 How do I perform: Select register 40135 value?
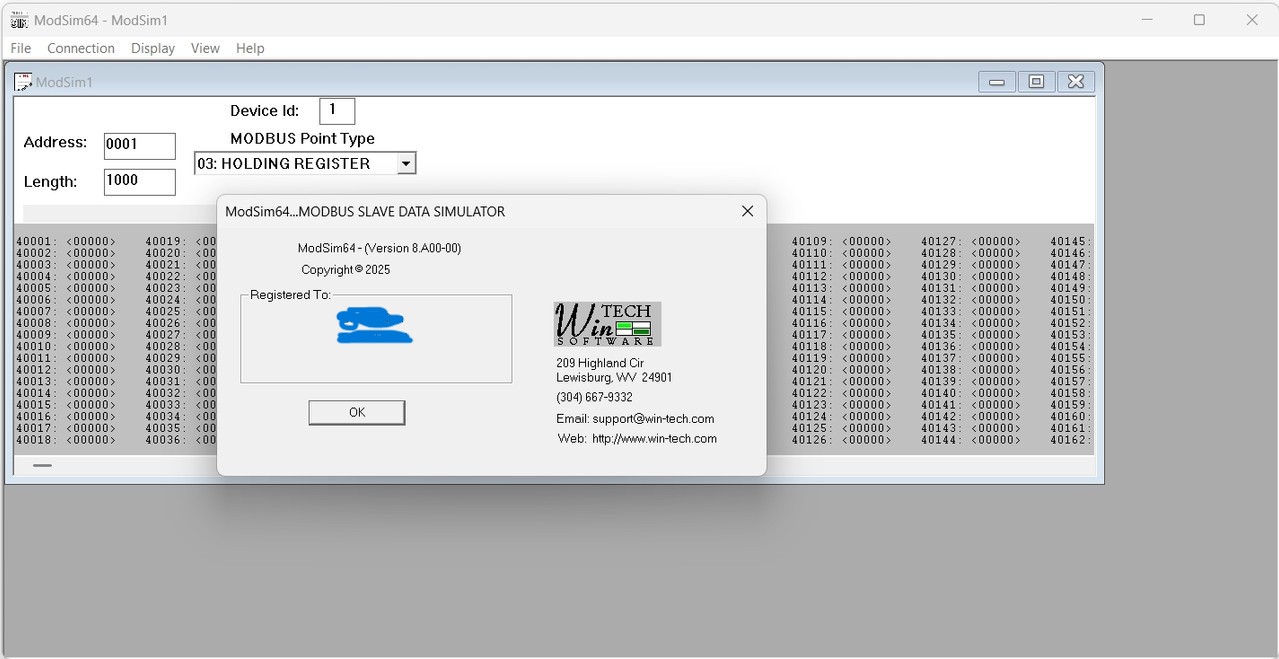coord(996,335)
